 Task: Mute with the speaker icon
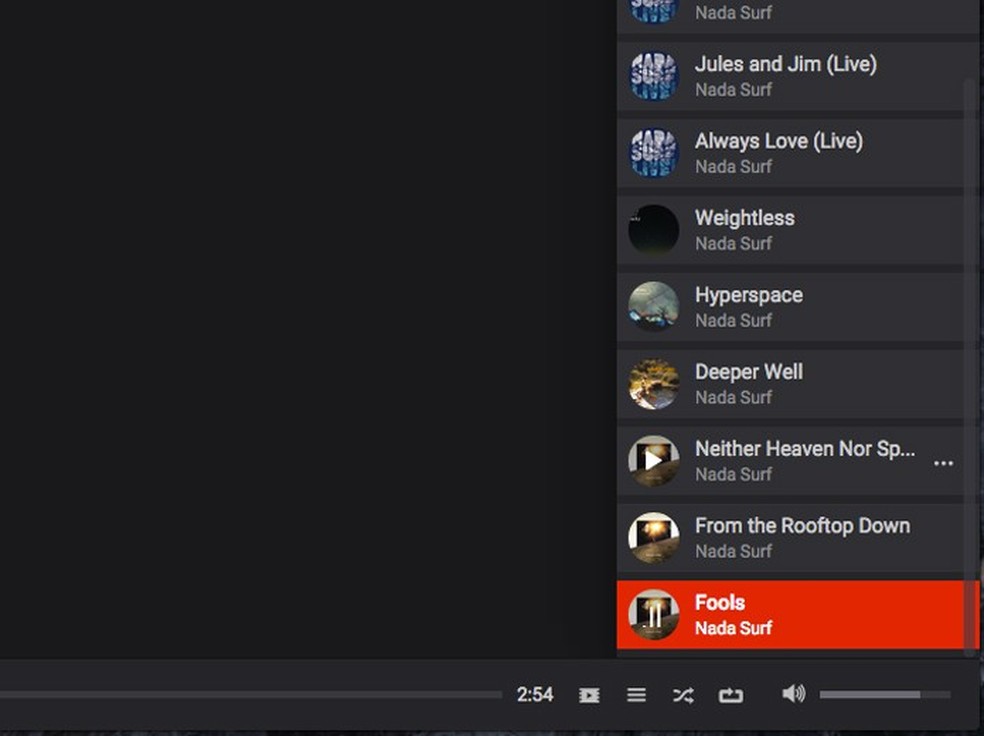coord(793,694)
